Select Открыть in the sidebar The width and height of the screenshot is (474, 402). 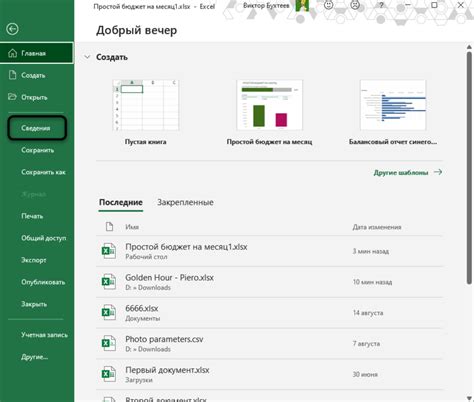pyautogui.click(x=37, y=97)
